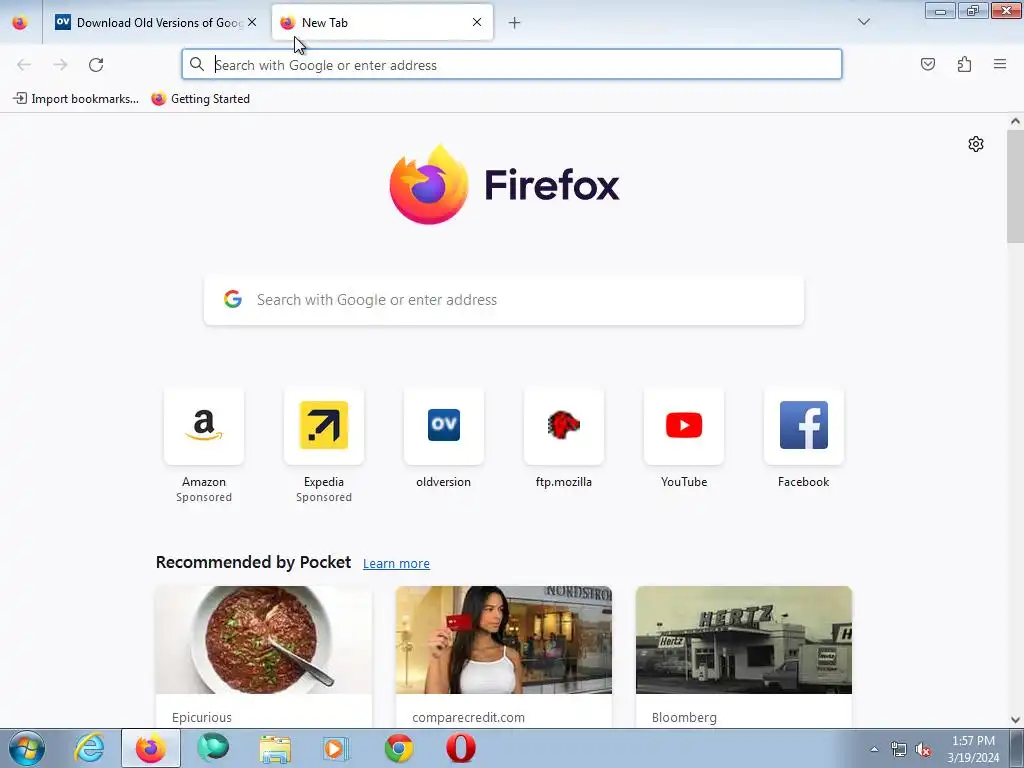The image size is (1024, 768).
Task: Open the Epicurious article thumbnail
Action: click(264, 640)
